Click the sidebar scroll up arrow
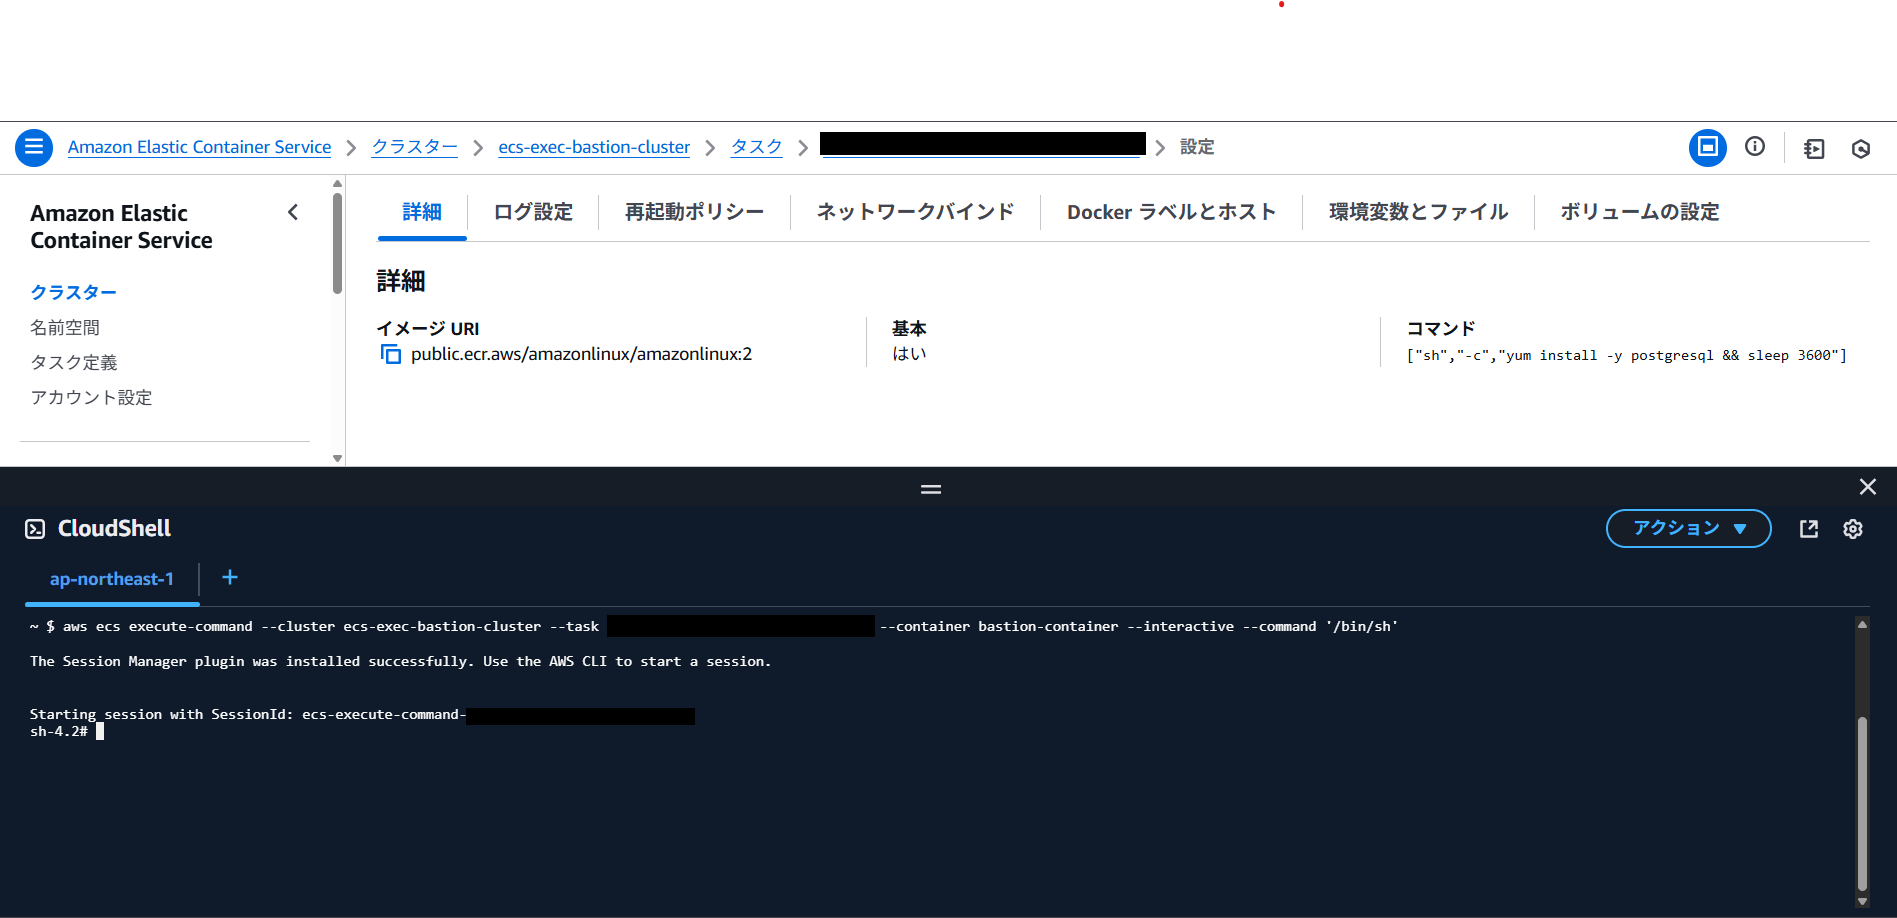The image size is (1897, 918). [x=337, y=184]
